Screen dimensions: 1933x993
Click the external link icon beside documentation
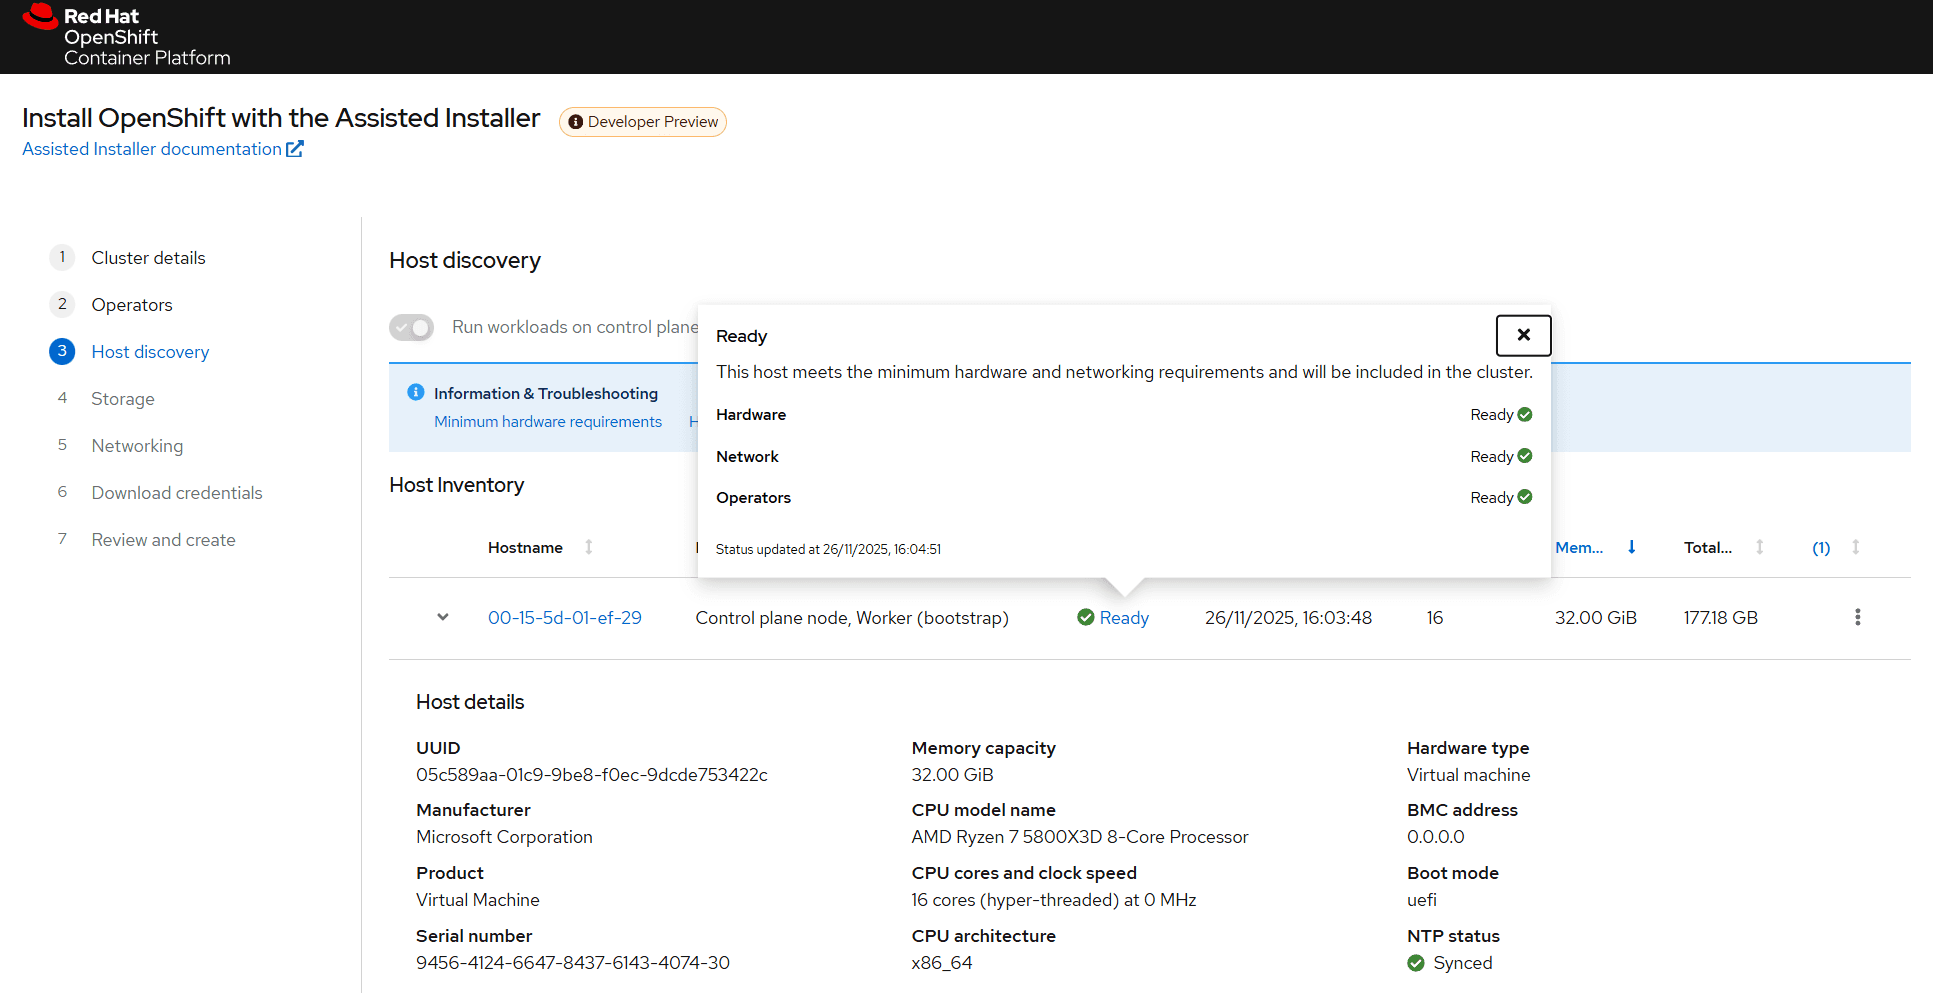click(x=295, y=149)
